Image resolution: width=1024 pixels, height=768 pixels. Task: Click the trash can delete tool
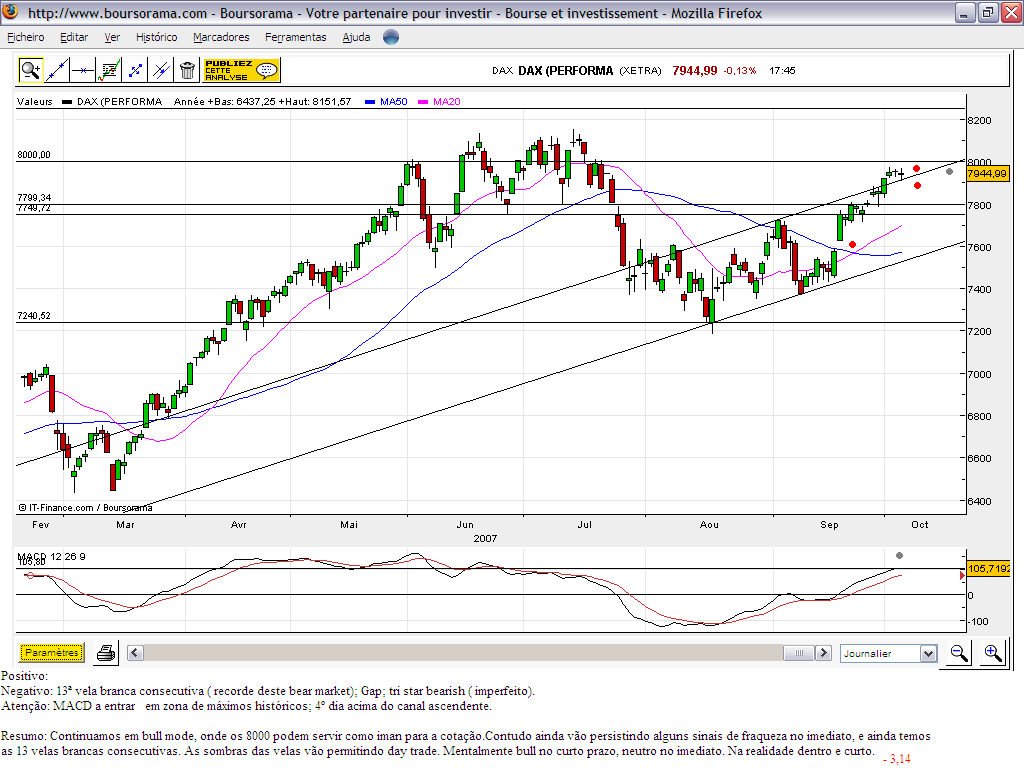pos(187,70)
